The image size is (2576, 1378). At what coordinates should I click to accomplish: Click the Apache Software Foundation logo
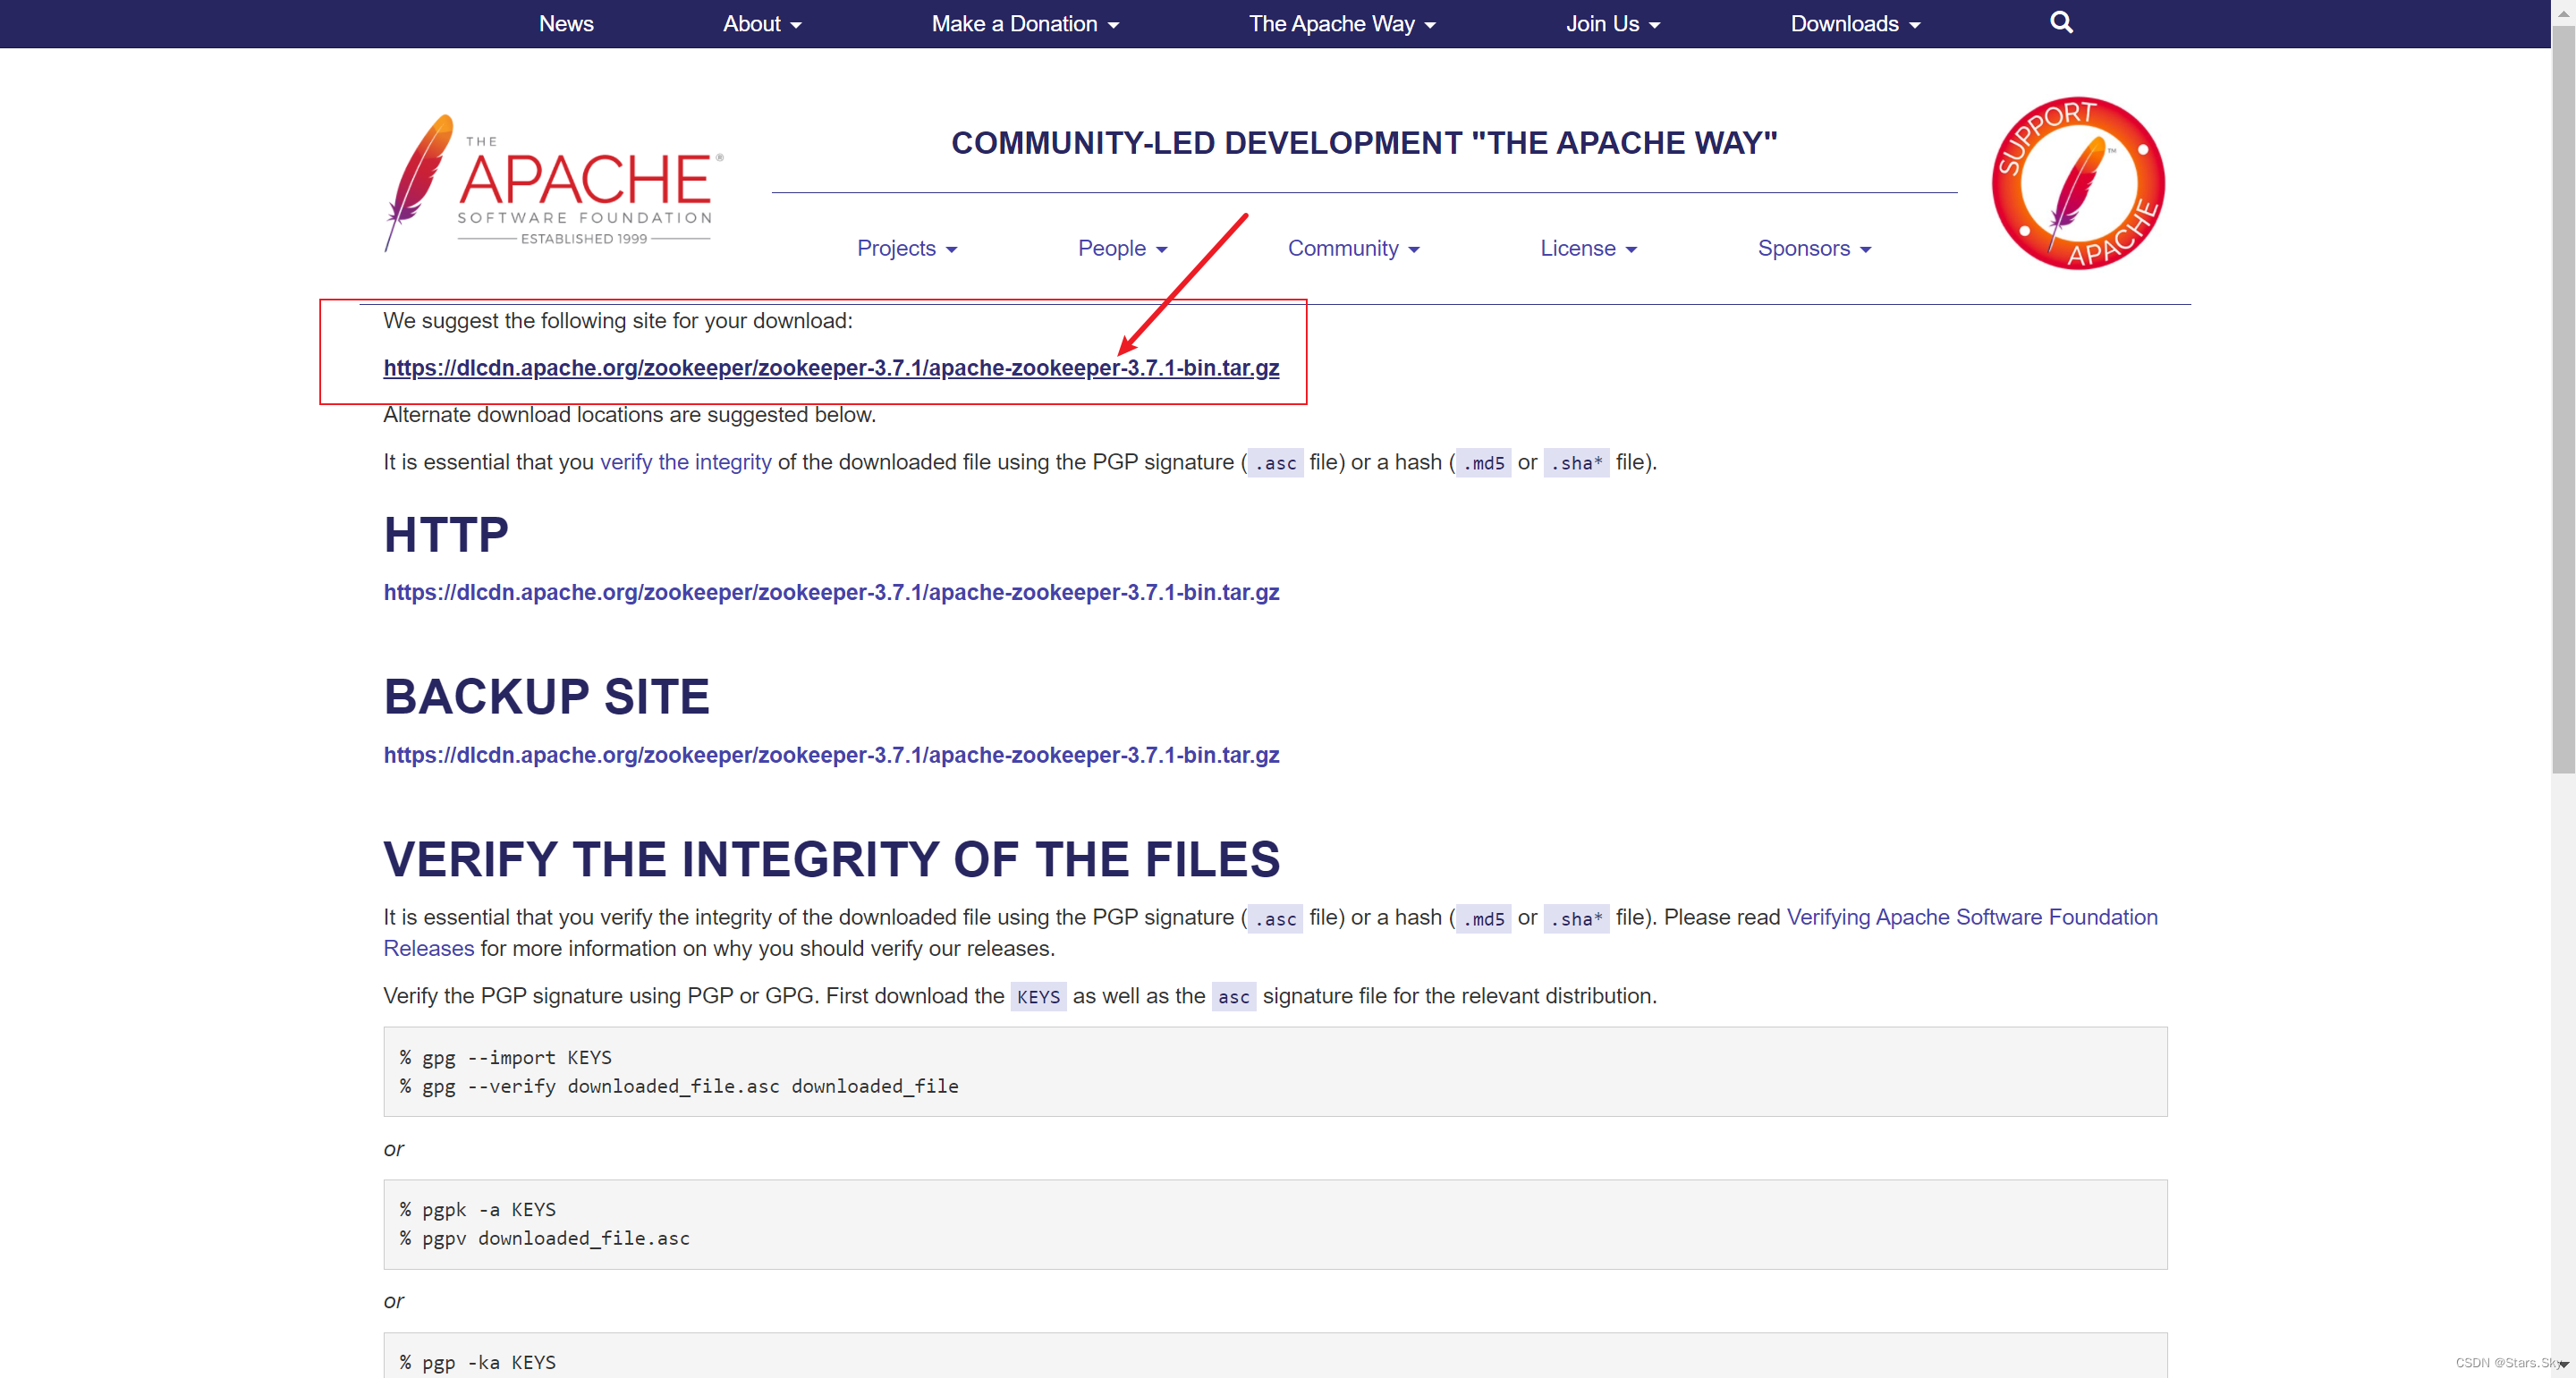pyautogui.click(x=553, y=184)
